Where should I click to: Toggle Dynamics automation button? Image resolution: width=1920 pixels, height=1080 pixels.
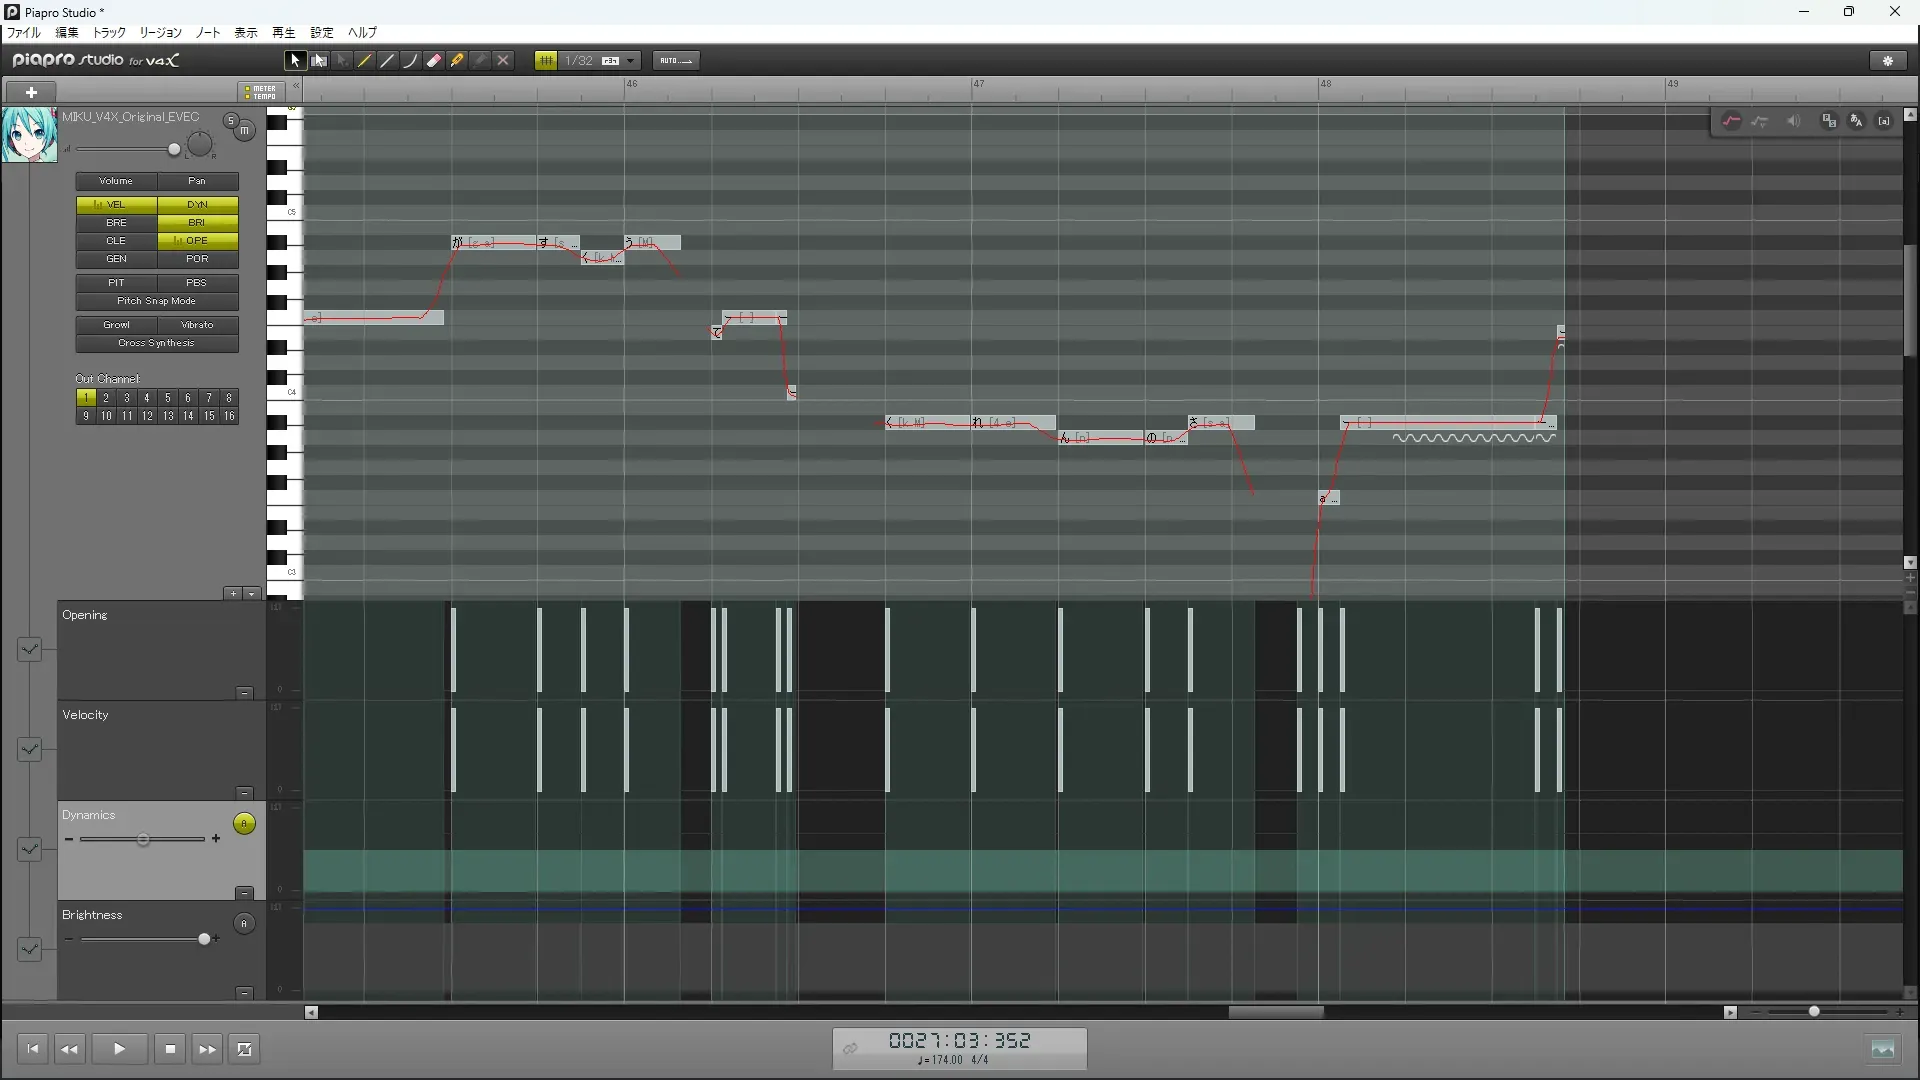pos(244,824)
